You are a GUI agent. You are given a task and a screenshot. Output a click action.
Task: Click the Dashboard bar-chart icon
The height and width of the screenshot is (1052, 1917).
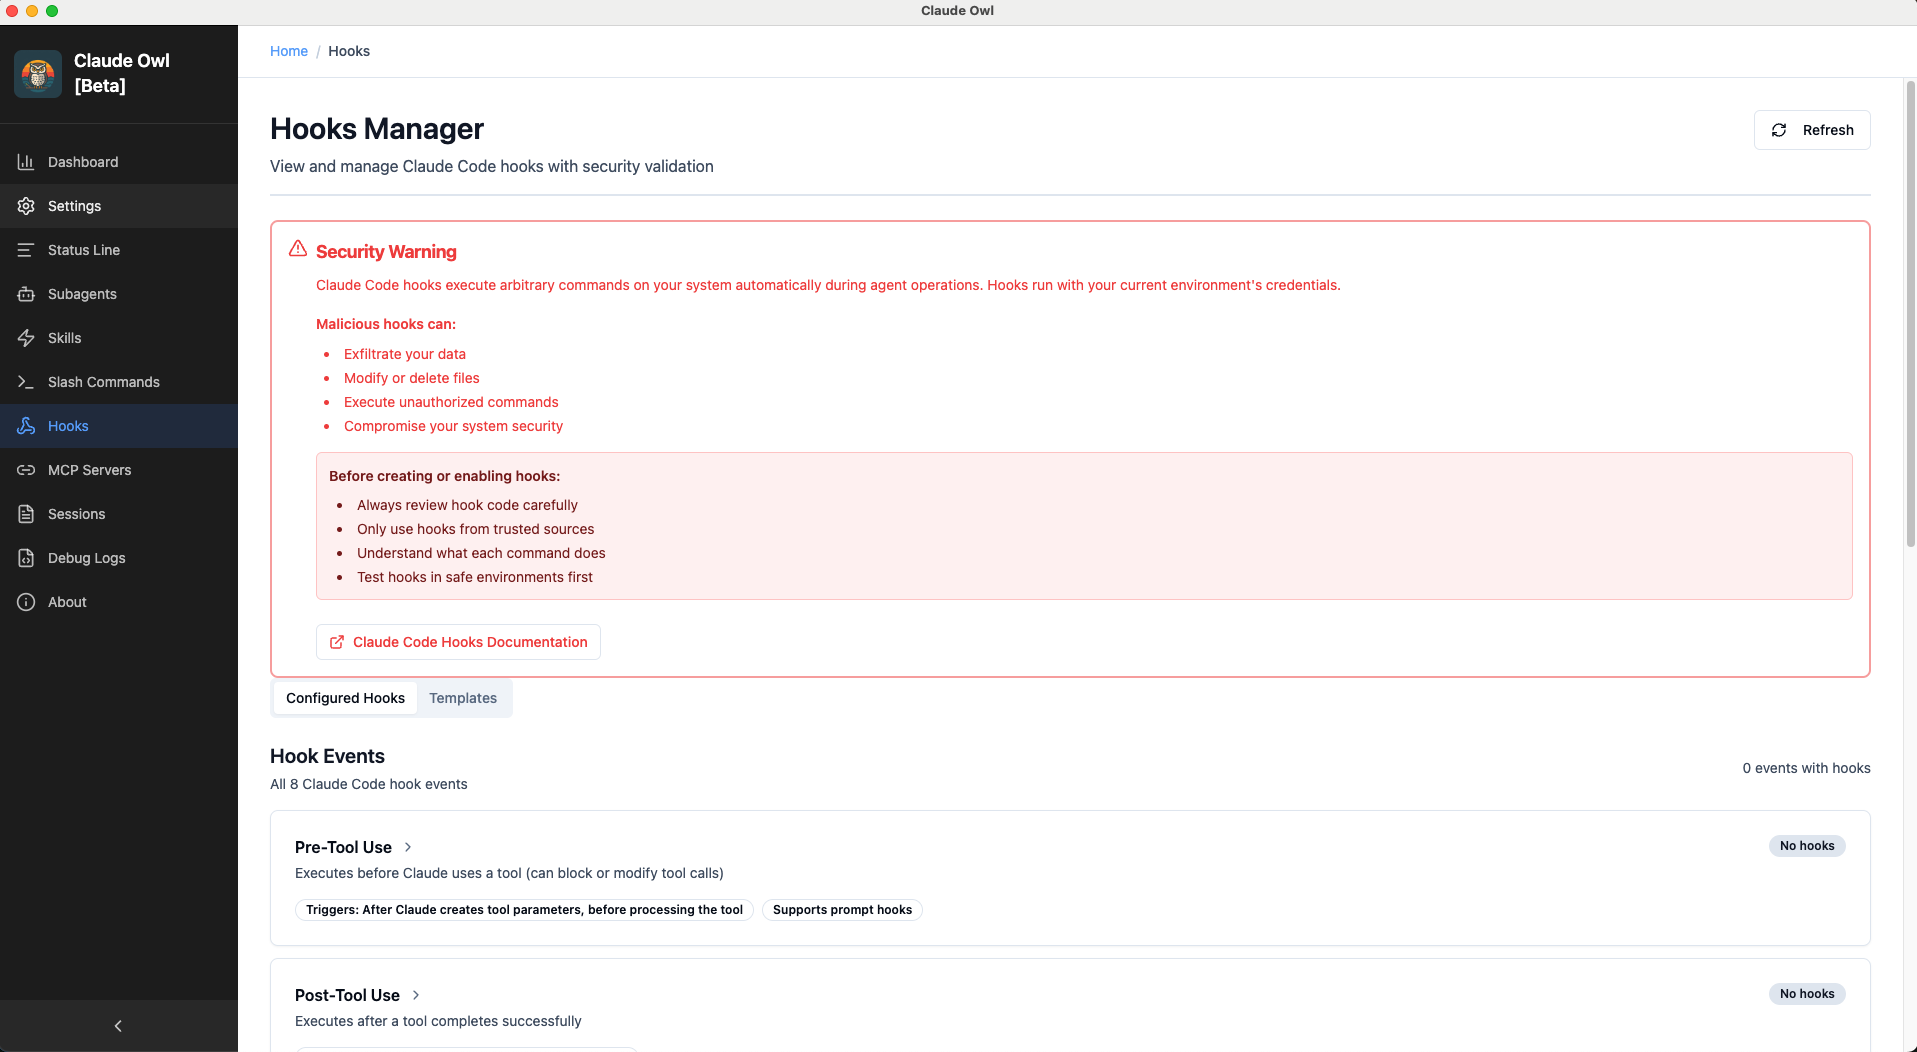(x=26, y=162)
